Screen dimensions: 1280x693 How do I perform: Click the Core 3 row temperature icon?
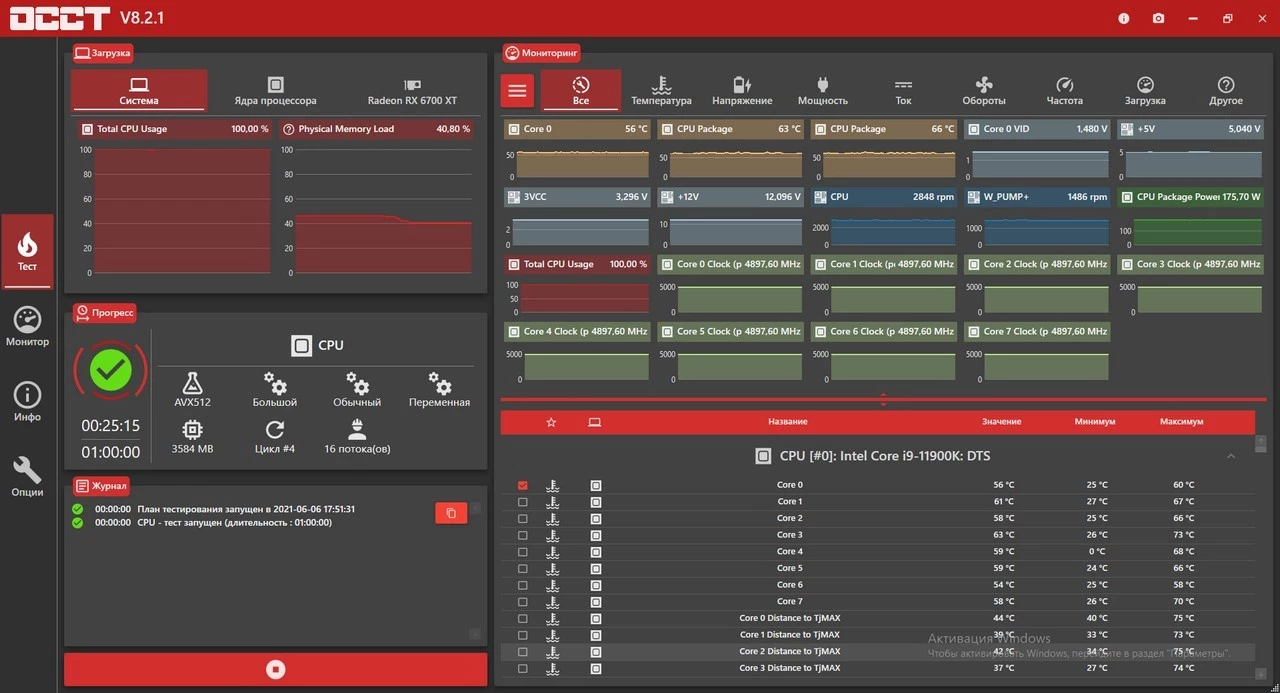(553, 535)
